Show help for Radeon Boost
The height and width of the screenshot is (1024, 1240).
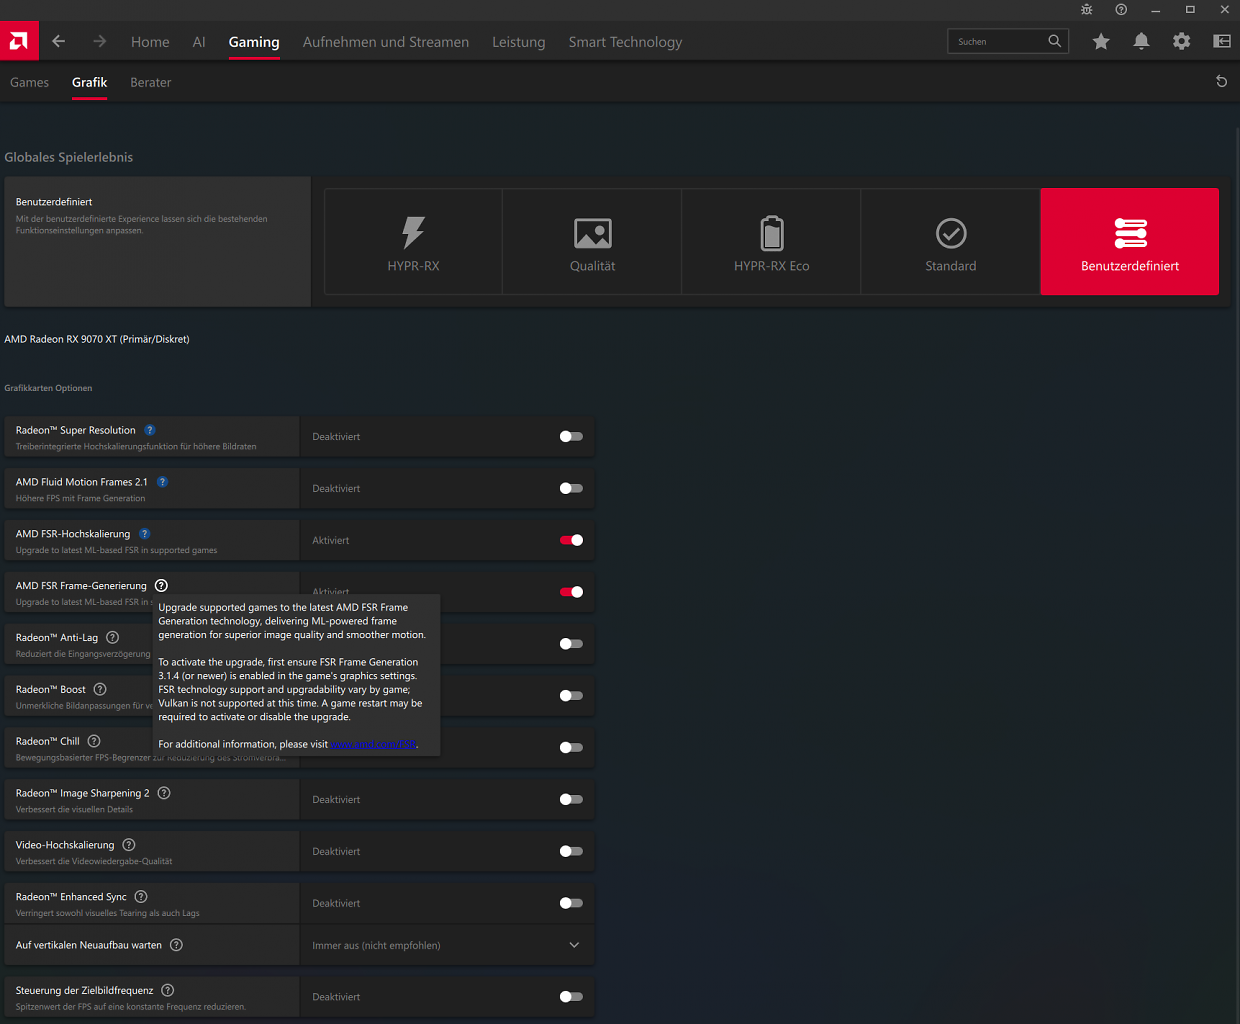click(x=100, y=689)
